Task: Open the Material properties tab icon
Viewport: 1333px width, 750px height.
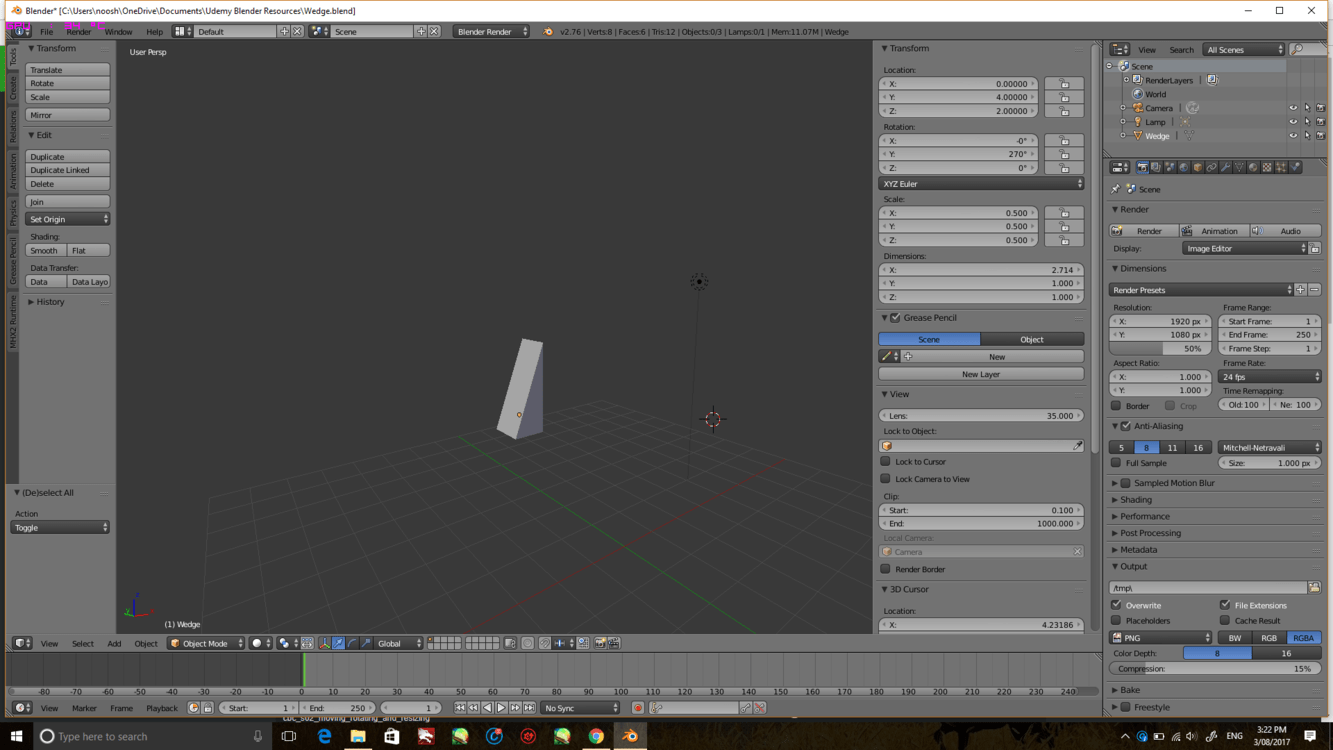Action: click(1253, 168)
